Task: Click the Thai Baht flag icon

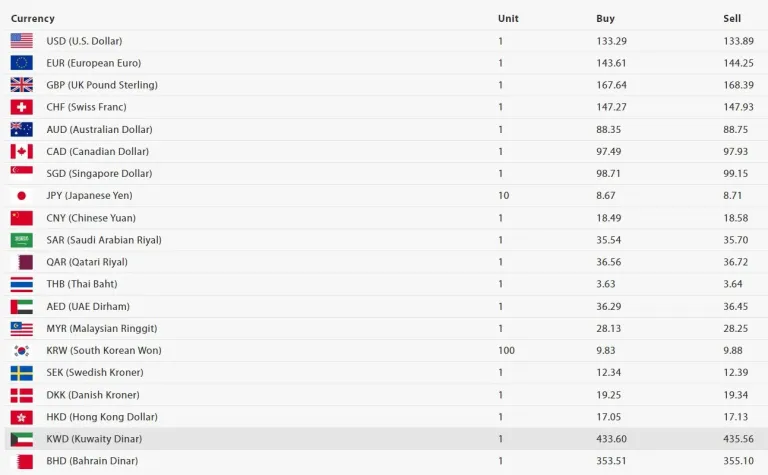Action: pyautogui.click(x=21, y=284)
